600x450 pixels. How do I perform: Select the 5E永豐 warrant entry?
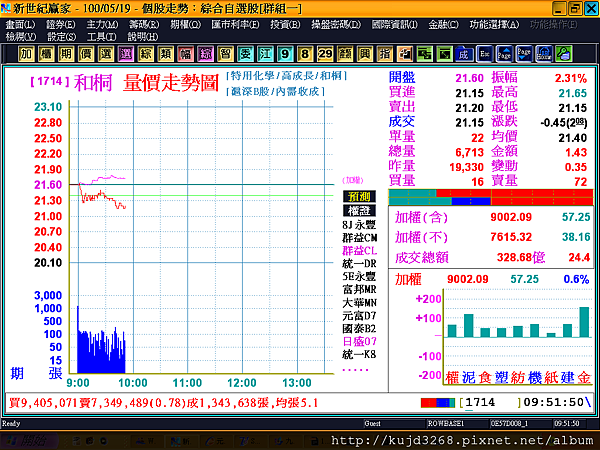[x=359, y=277]
